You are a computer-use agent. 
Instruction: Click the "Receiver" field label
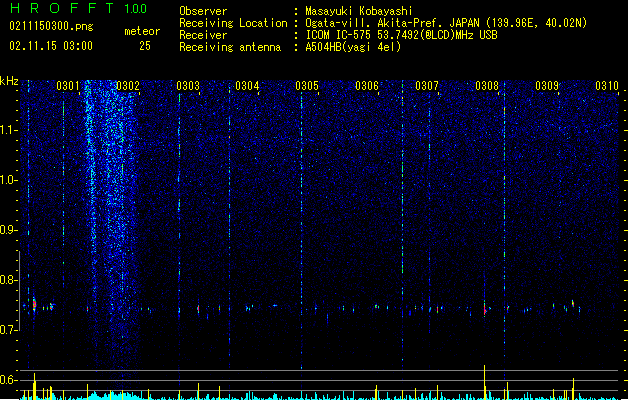coord(203,35)
